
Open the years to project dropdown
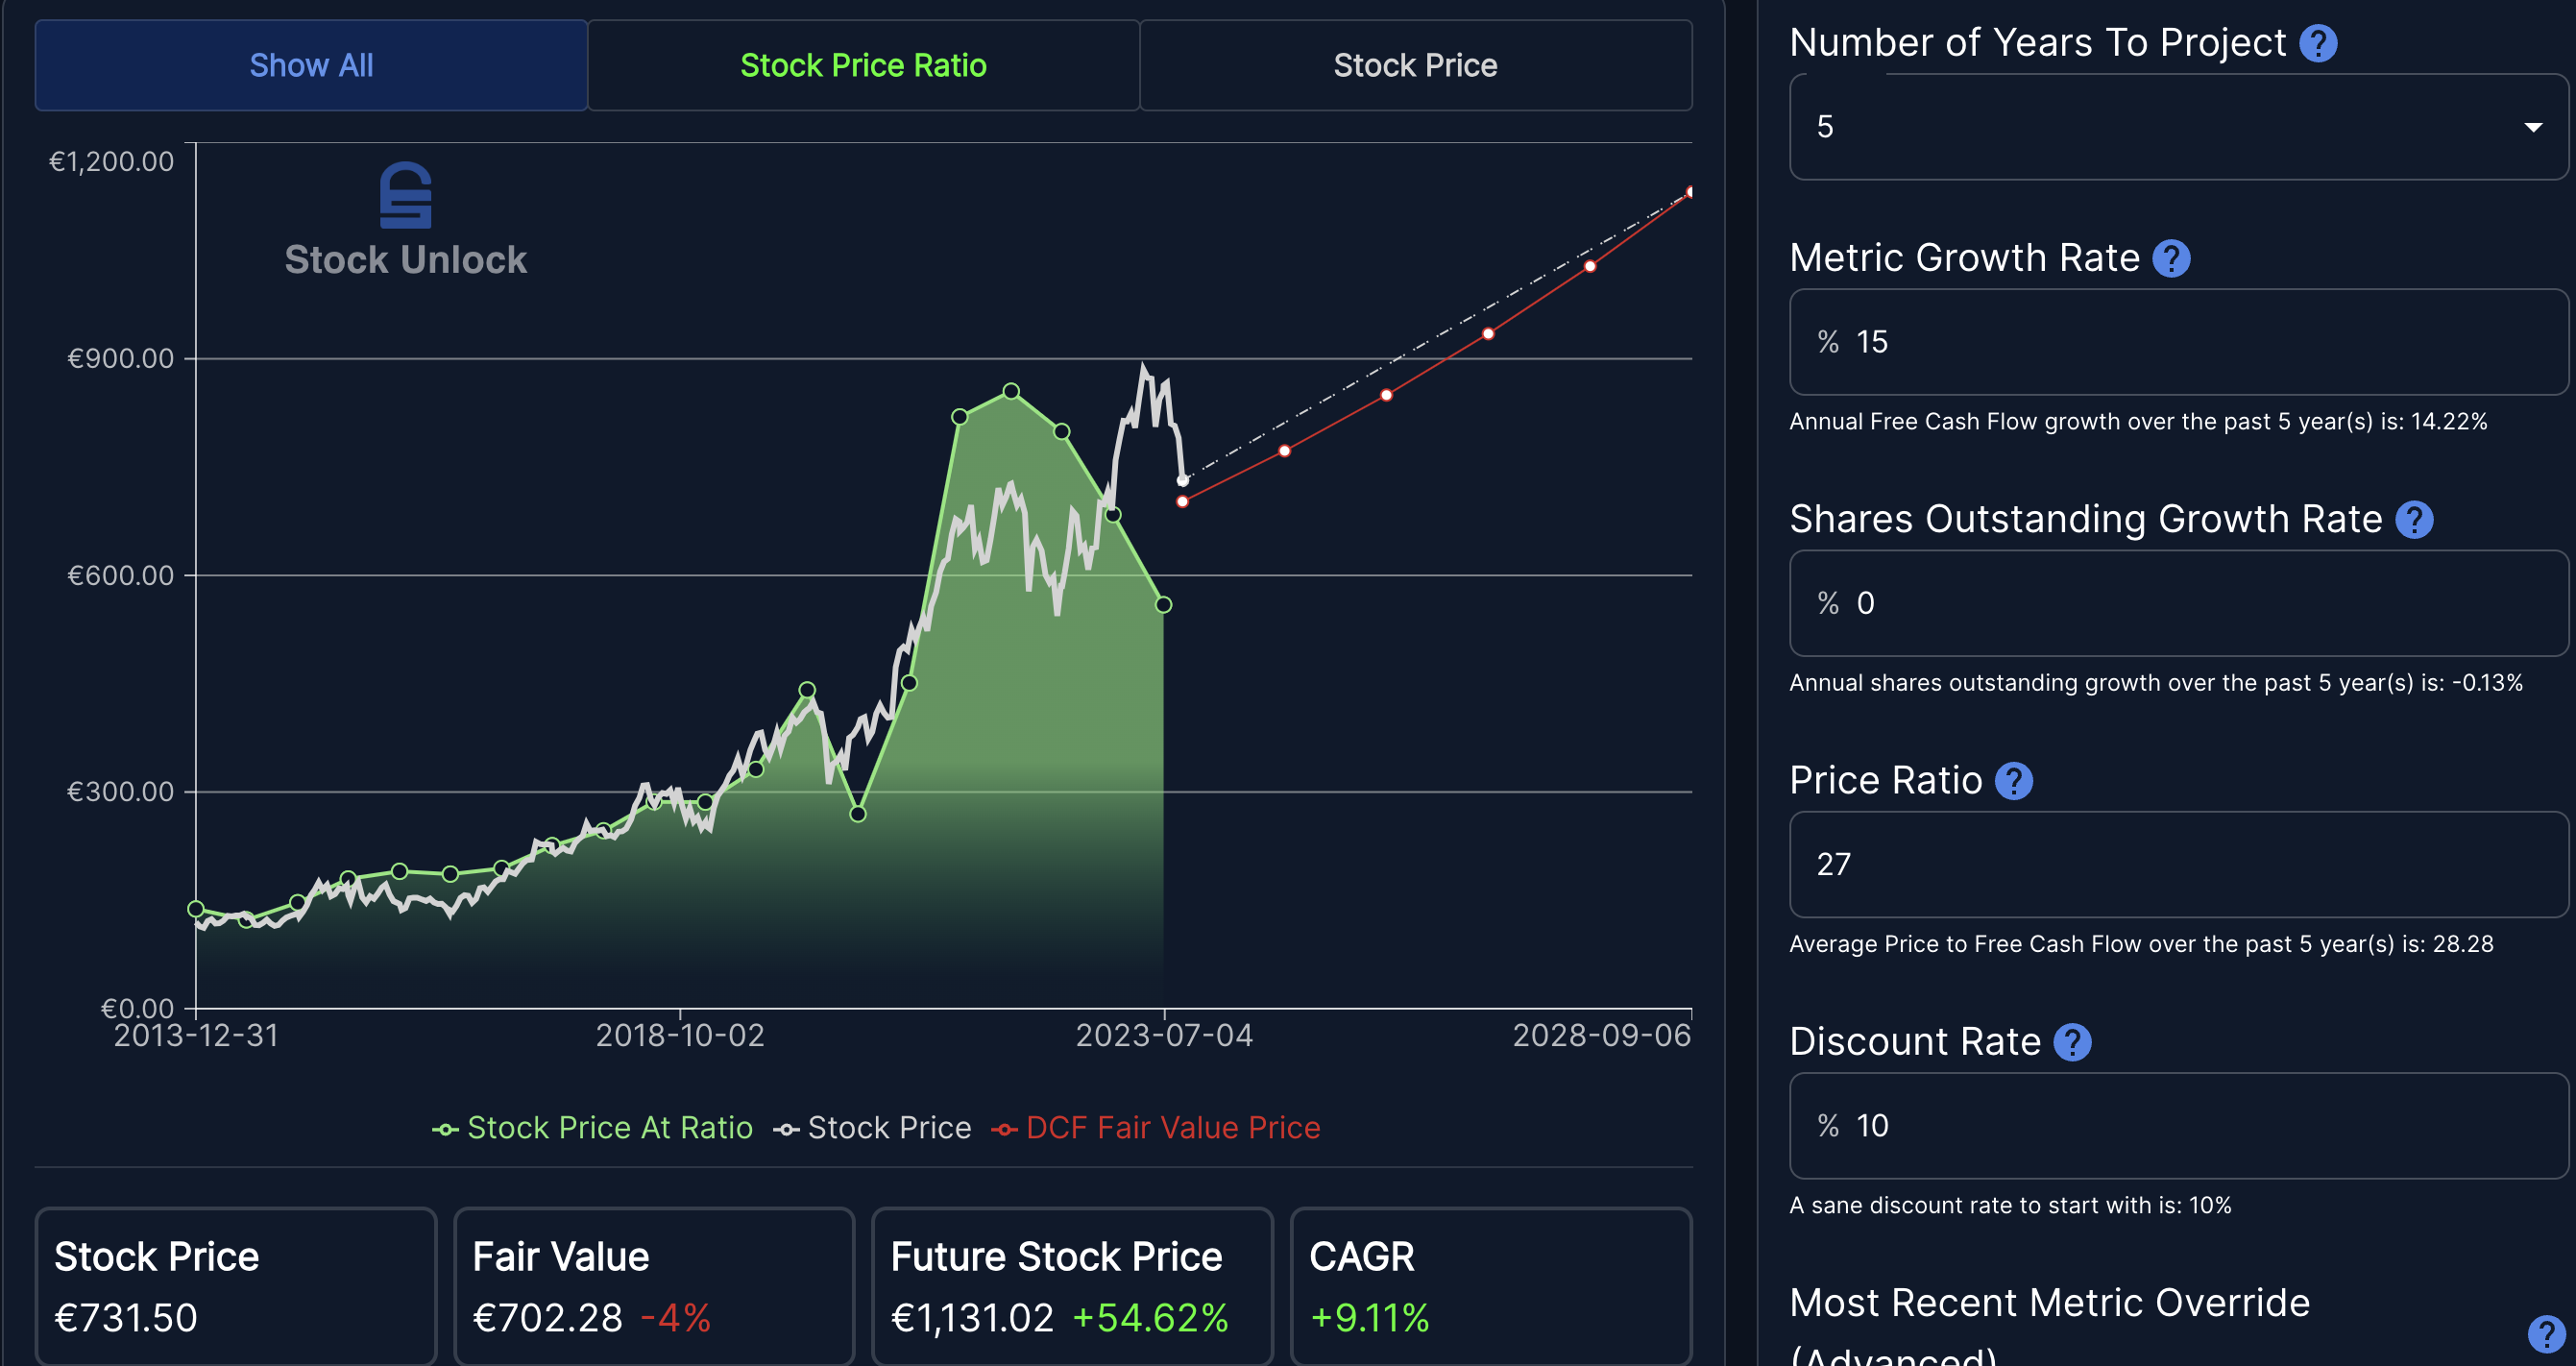(x=2178, y=127)
